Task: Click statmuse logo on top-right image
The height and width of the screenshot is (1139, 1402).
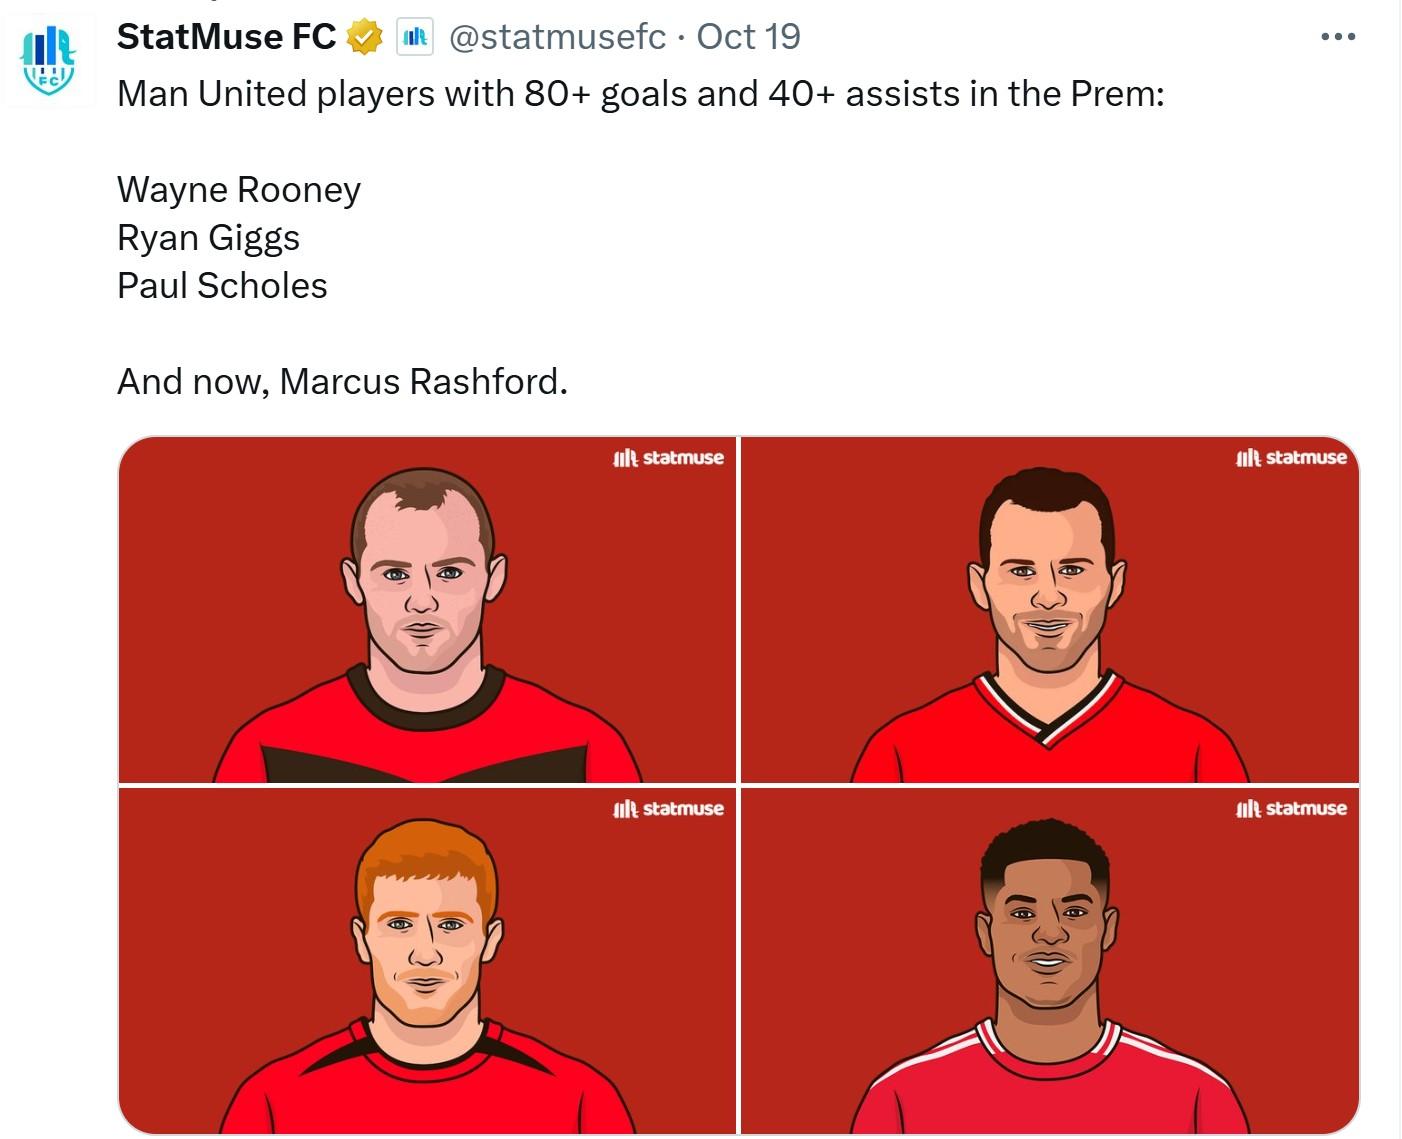Action: coord(1291,458)
